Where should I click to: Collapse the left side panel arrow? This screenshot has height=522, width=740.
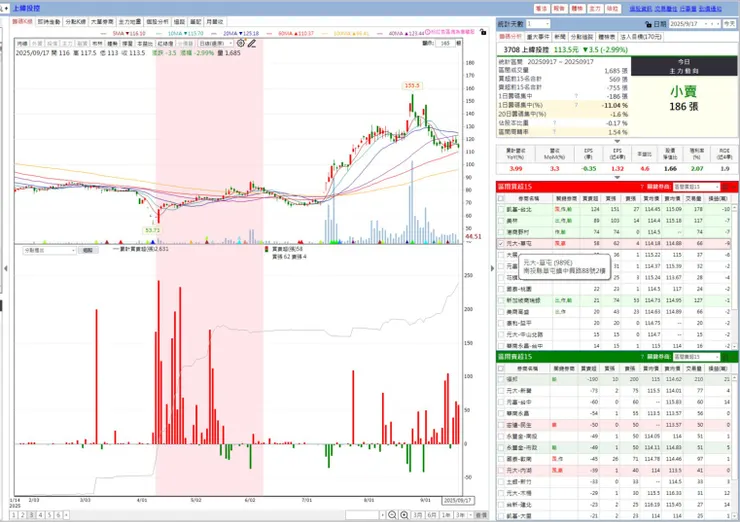pos(6,269)
